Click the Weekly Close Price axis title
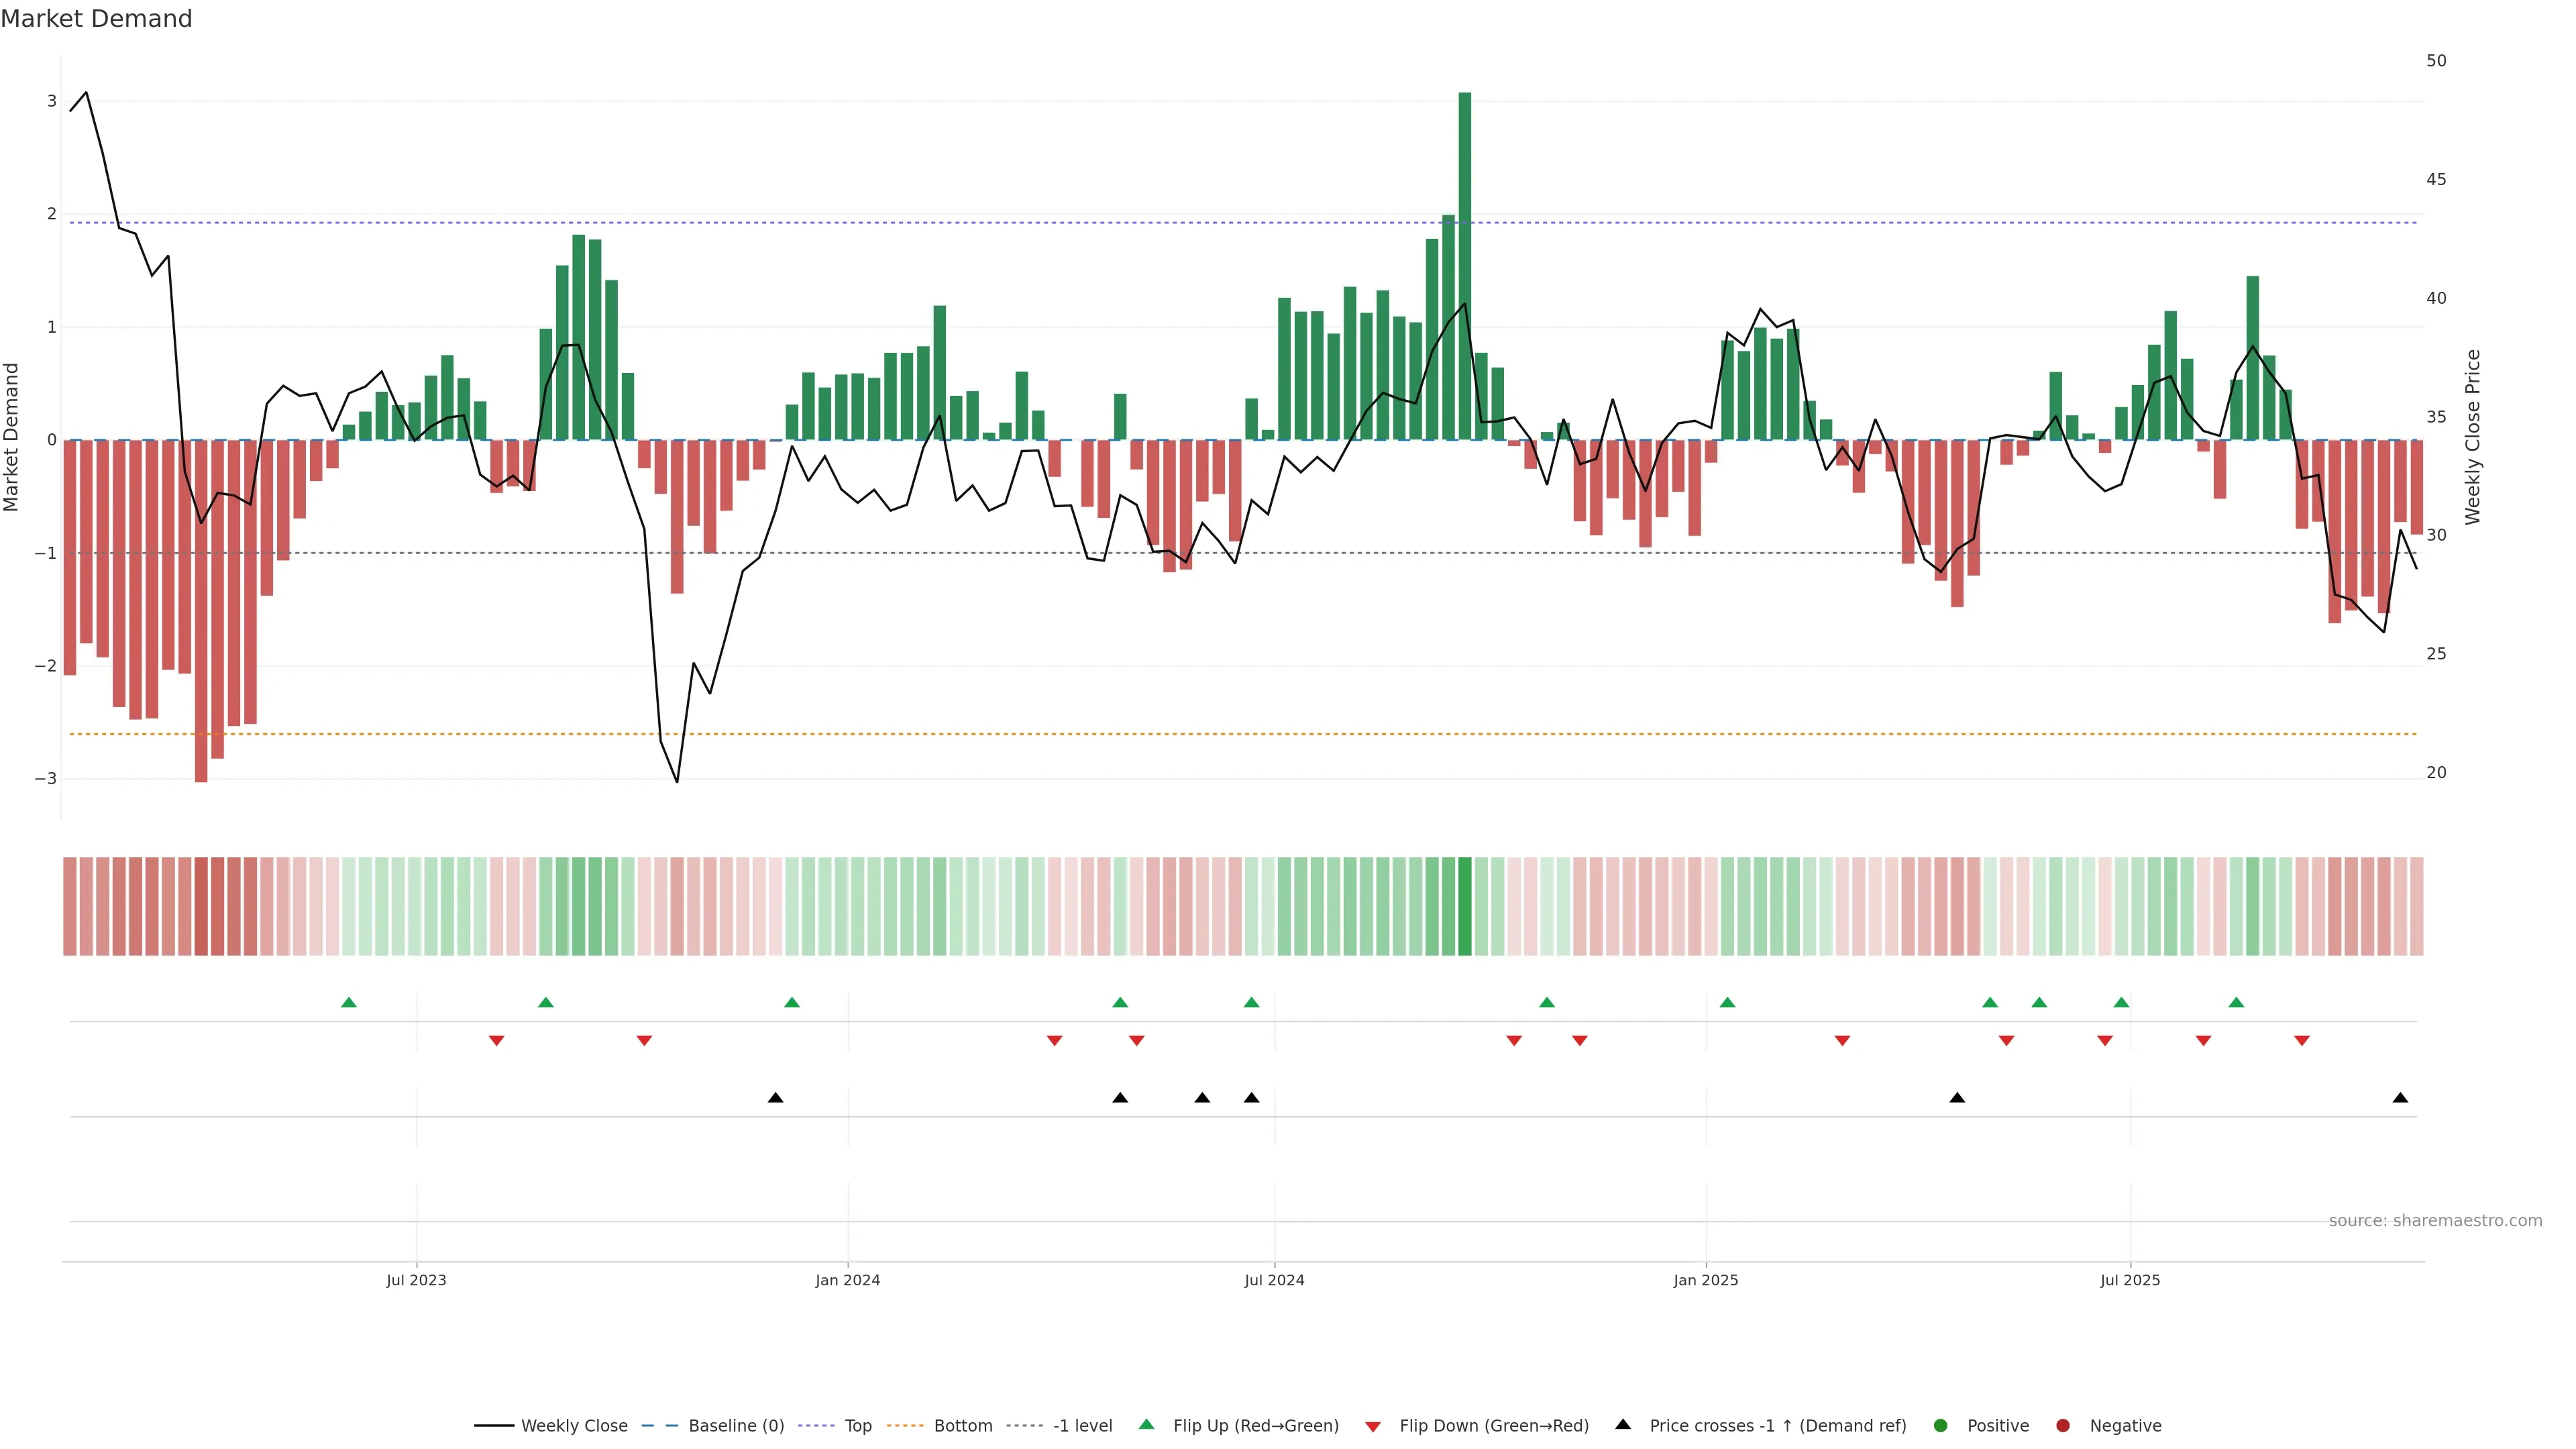 [2473, 437]
